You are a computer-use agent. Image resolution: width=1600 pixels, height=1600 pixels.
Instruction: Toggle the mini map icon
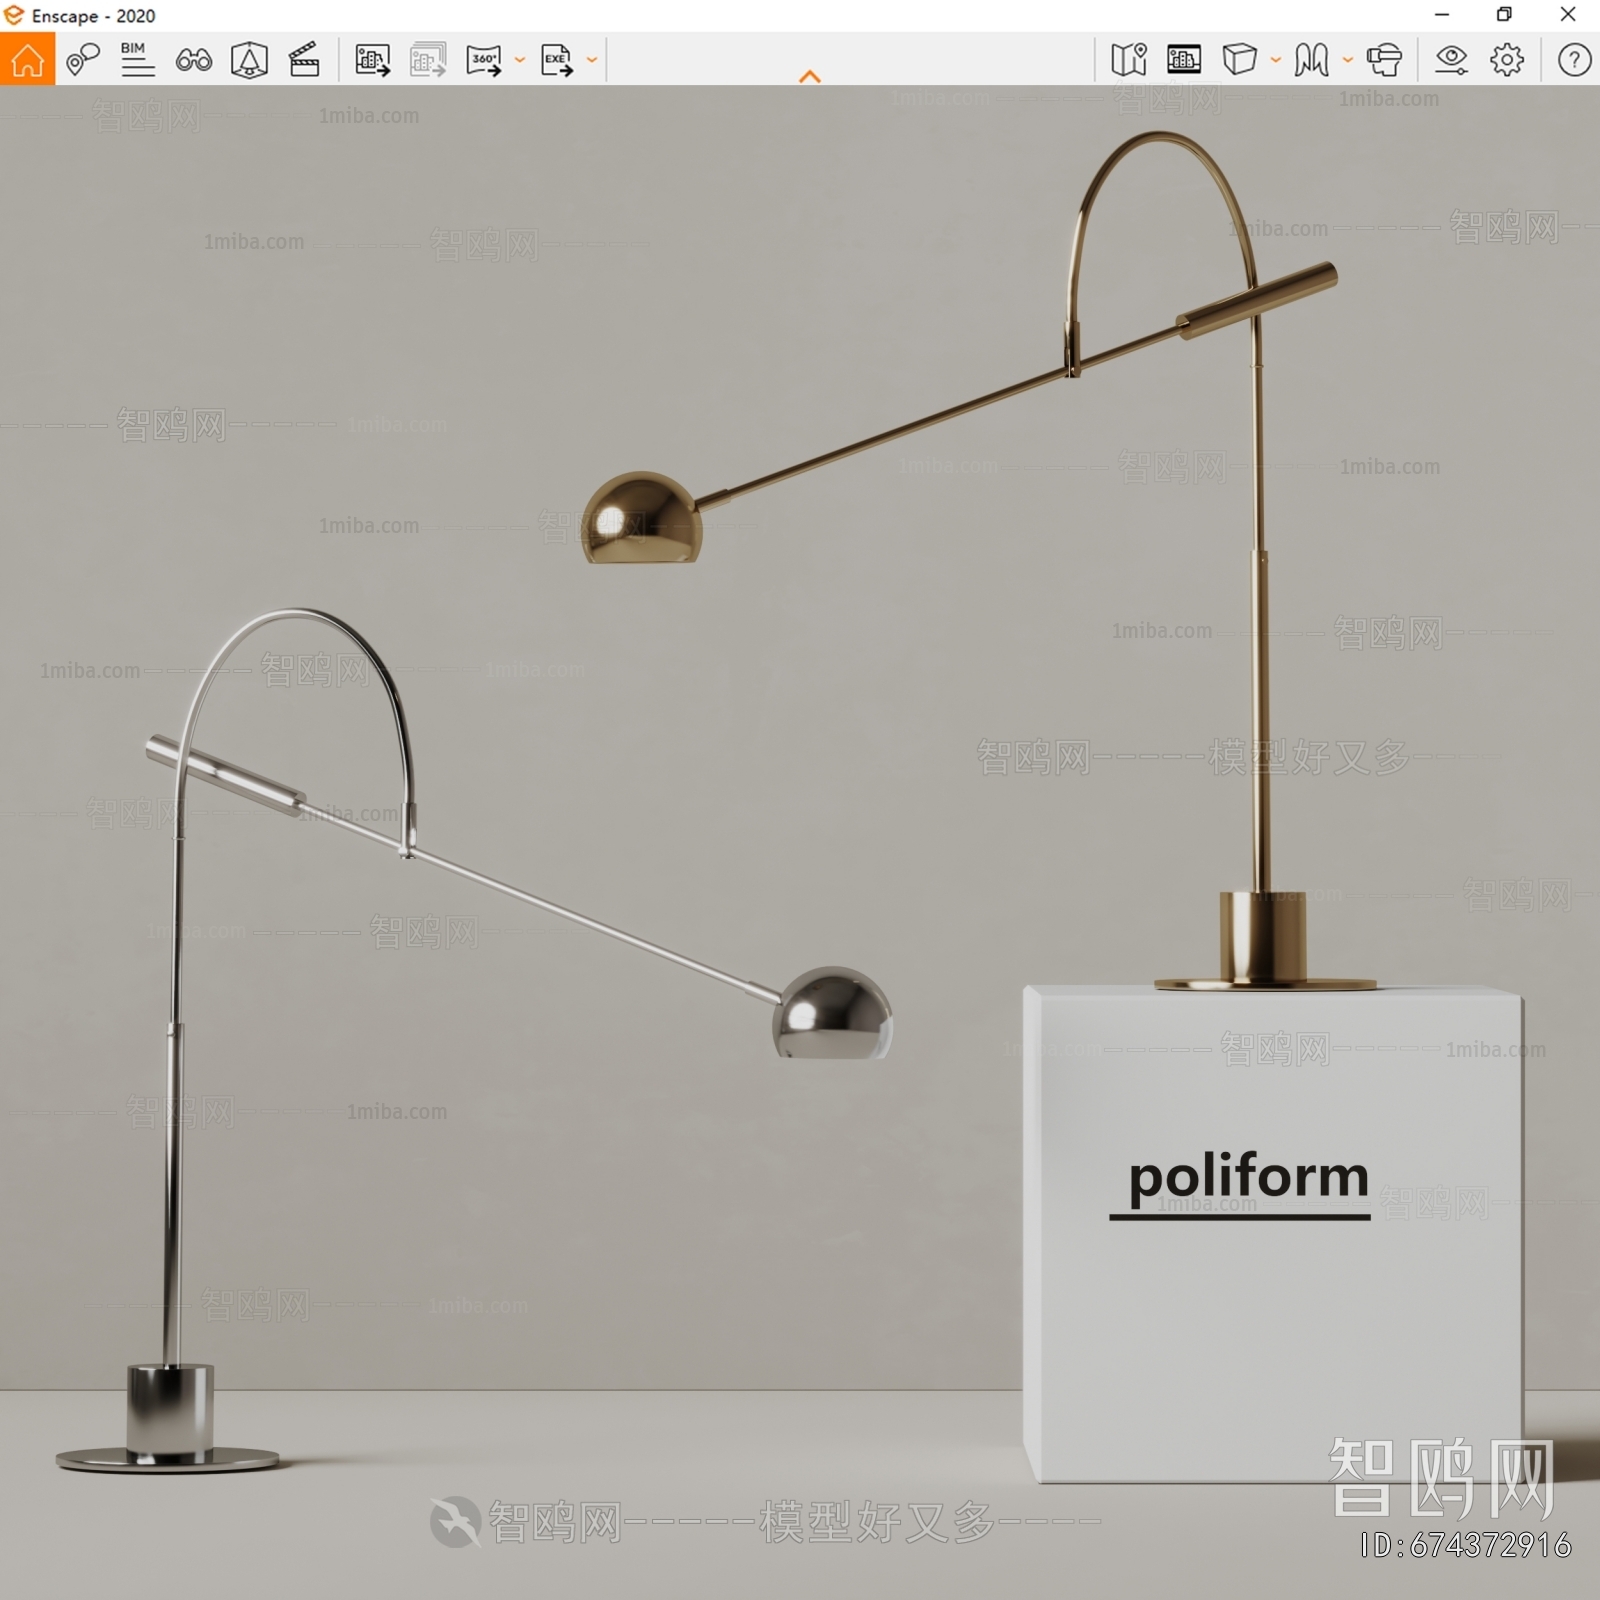point(1129,60)
